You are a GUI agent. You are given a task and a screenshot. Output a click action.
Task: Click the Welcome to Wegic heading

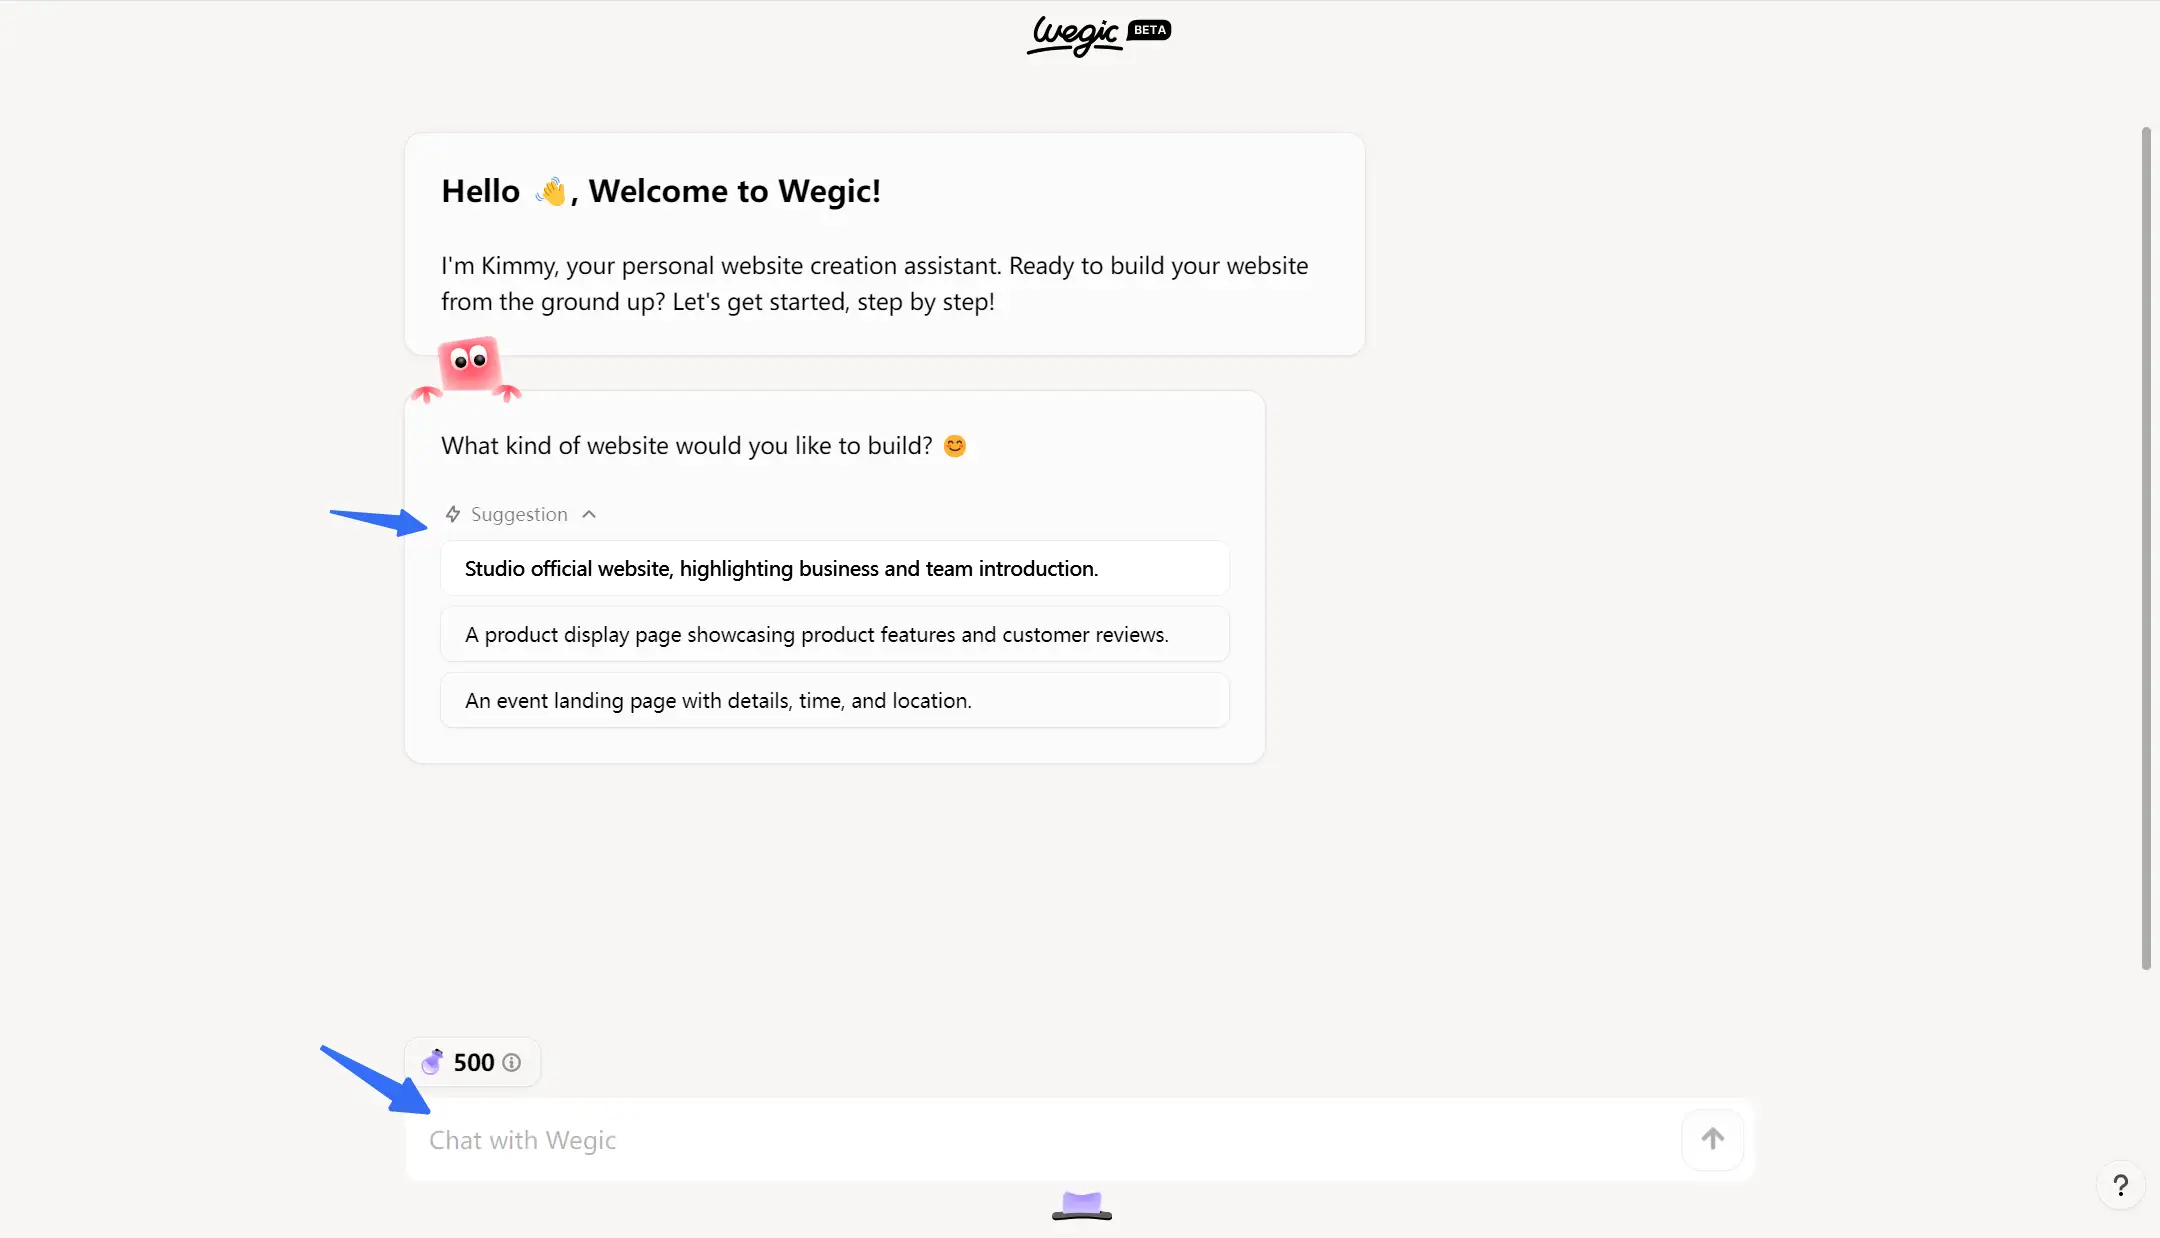(734, 191)
